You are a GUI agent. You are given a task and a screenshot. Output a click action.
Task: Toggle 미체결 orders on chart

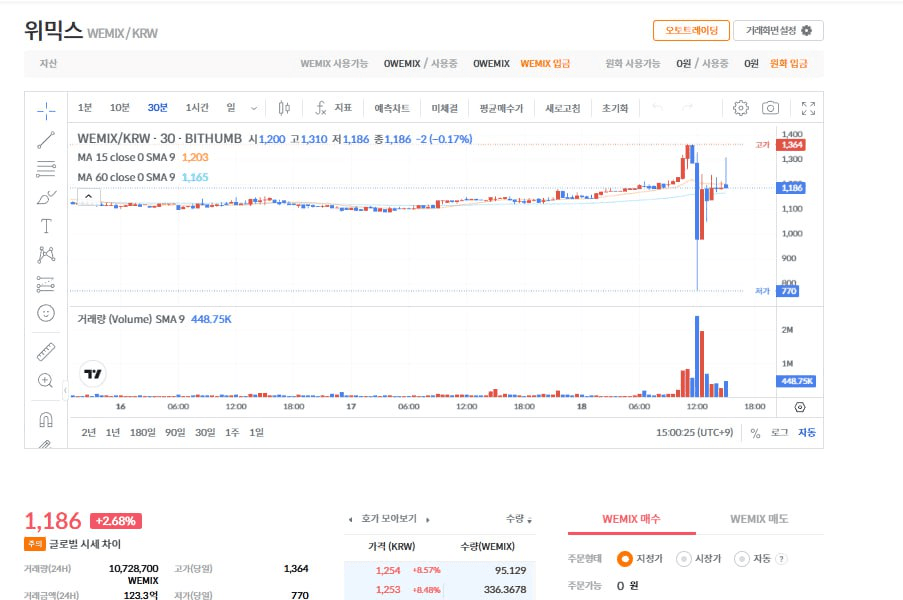(x=445, y=108)
